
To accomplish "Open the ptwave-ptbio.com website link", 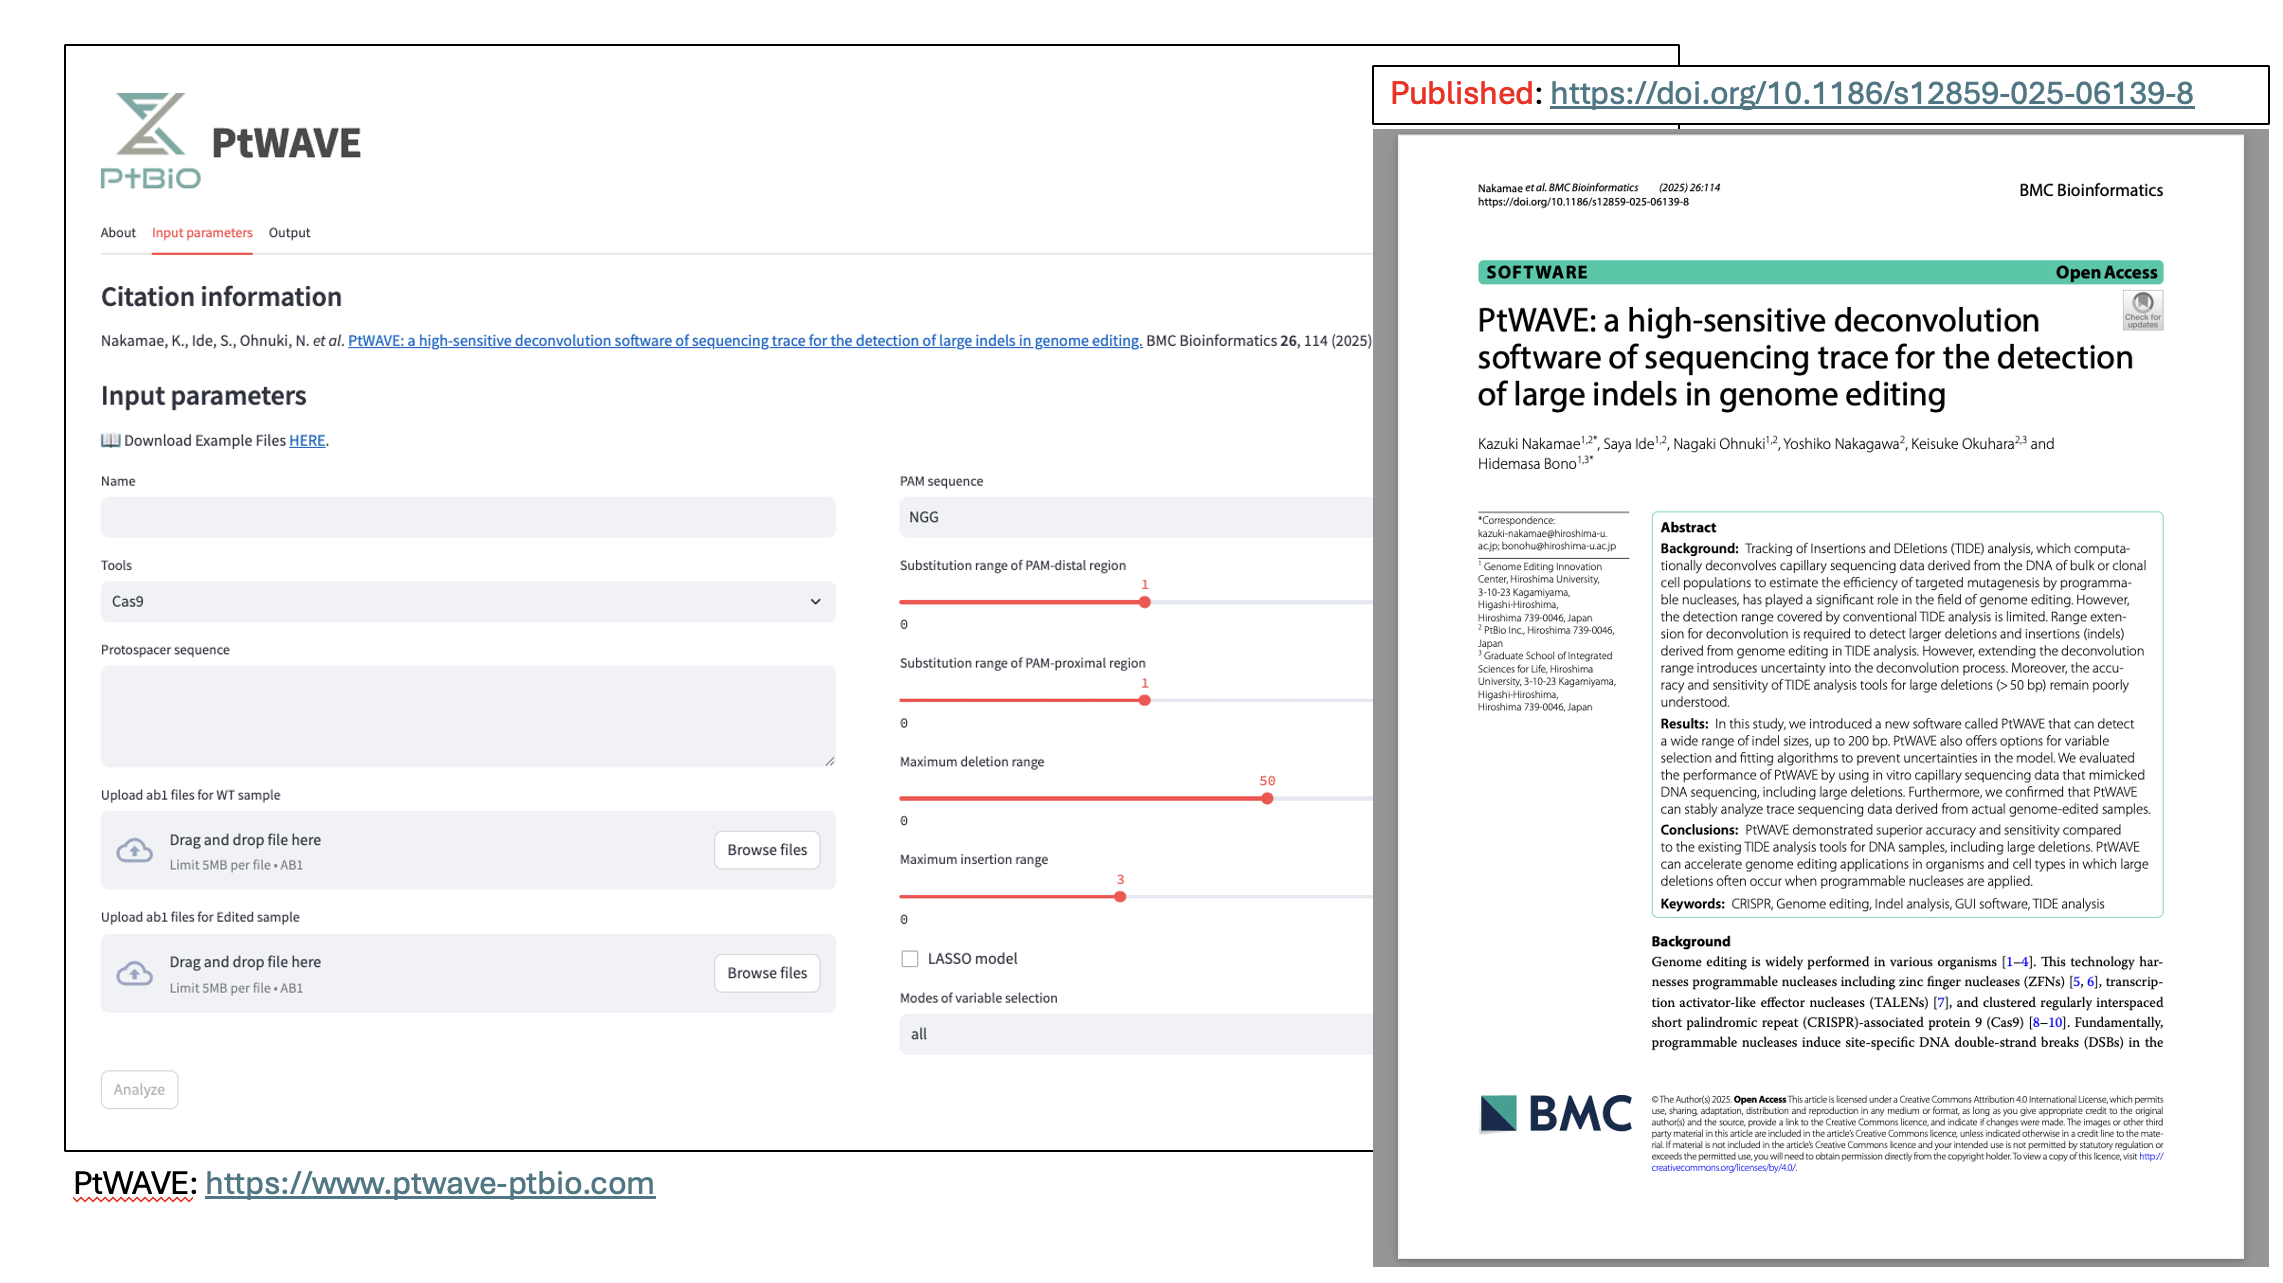I will click(430, 1183).
